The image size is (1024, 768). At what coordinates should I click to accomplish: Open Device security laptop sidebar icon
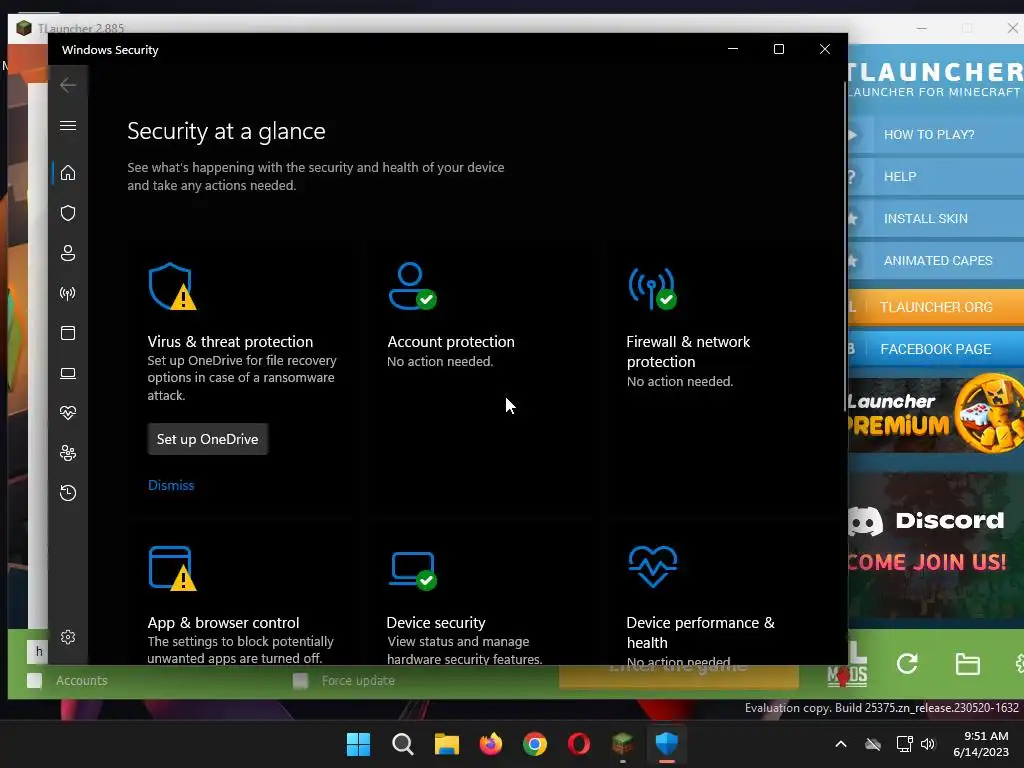(x=68, y=373)
